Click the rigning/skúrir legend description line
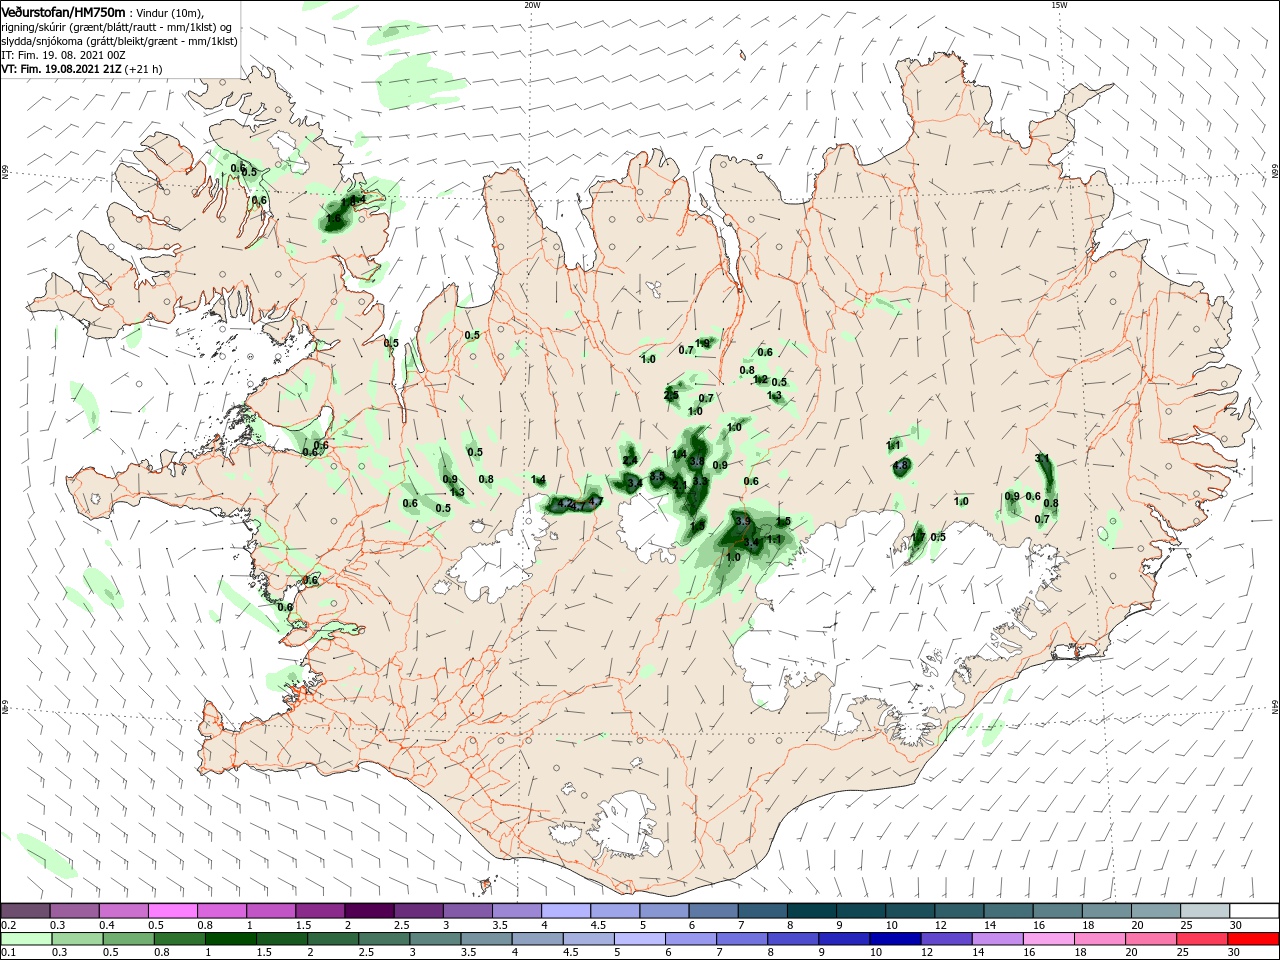Image resolution: width=1280 pixels, height=960 pixels. [116, 27]
